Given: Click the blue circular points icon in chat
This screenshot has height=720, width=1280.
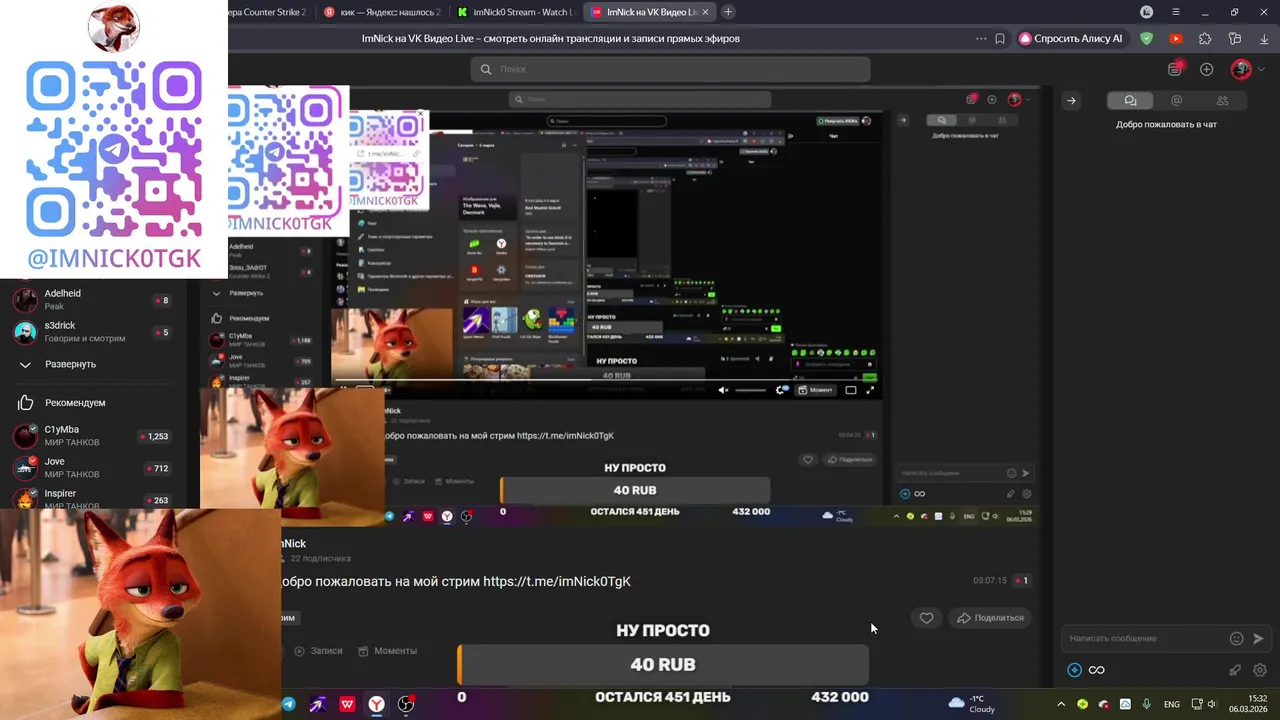Looking at the screenshot, I should (x=1074, y=670).
